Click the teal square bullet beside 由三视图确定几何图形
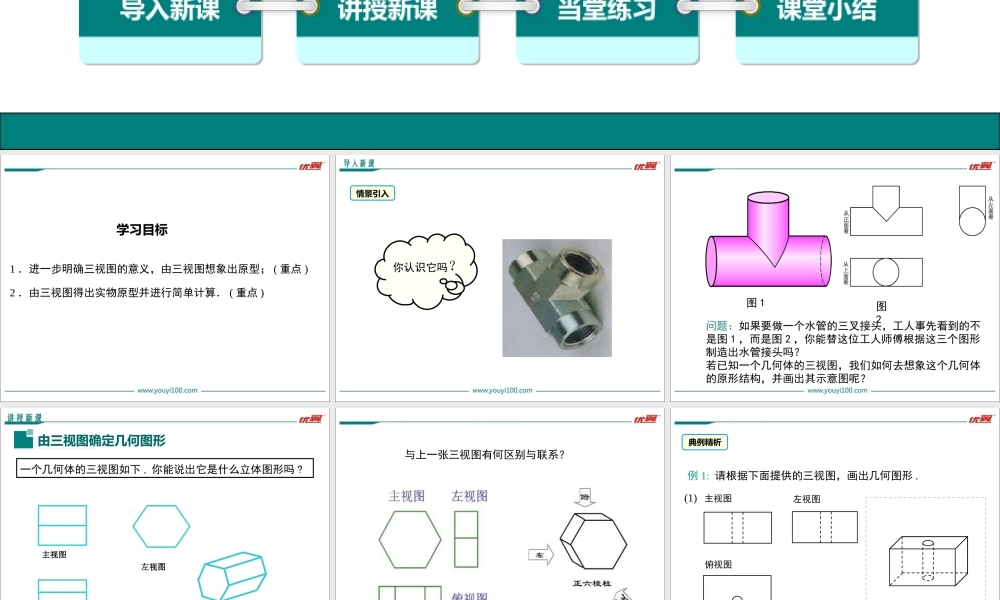Image resolution: width=1000 pixels, height=600 pixels. [x=23, y=440]
